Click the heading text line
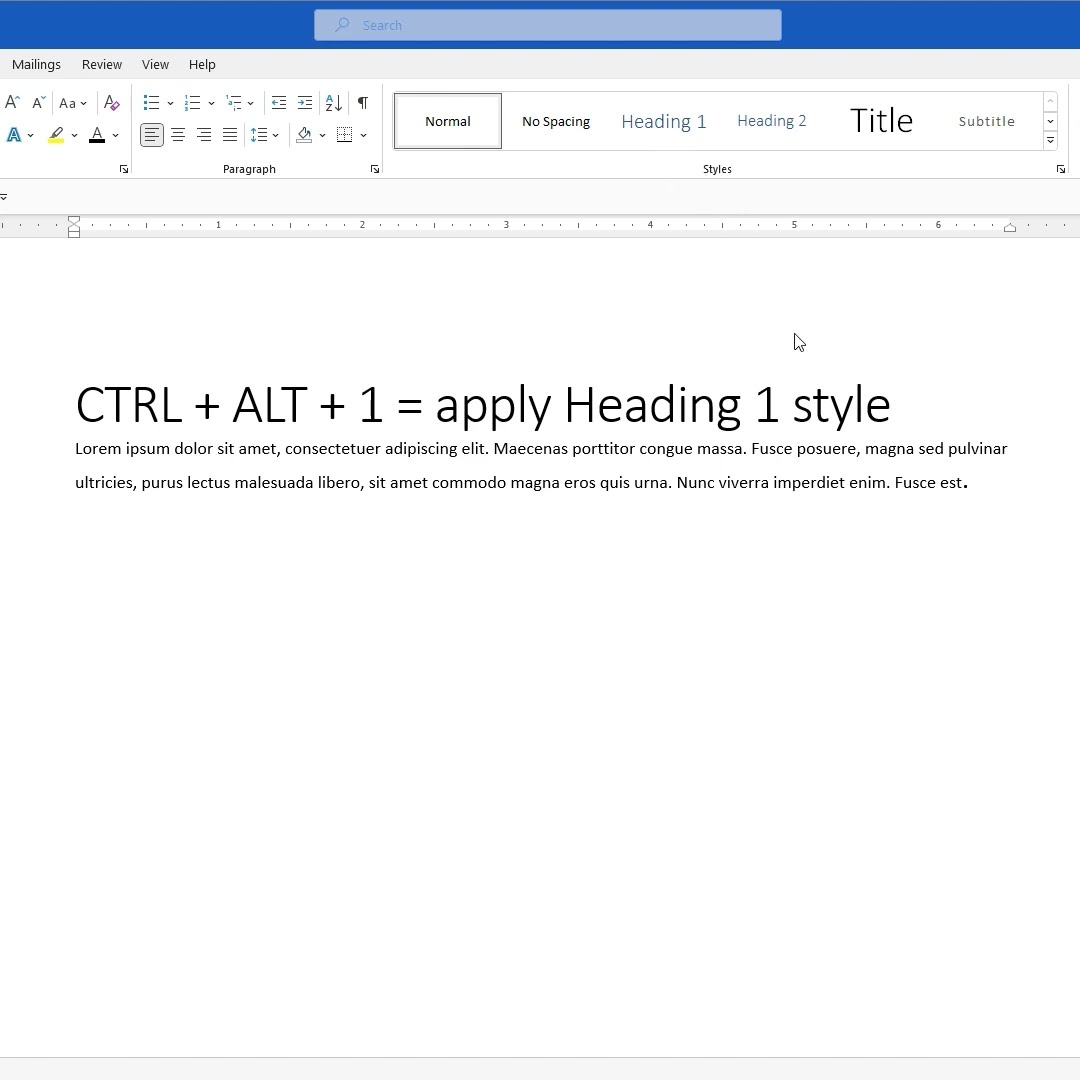Image resolution: width=1080 pixels, height=1080 pixels. click(483, 405)
